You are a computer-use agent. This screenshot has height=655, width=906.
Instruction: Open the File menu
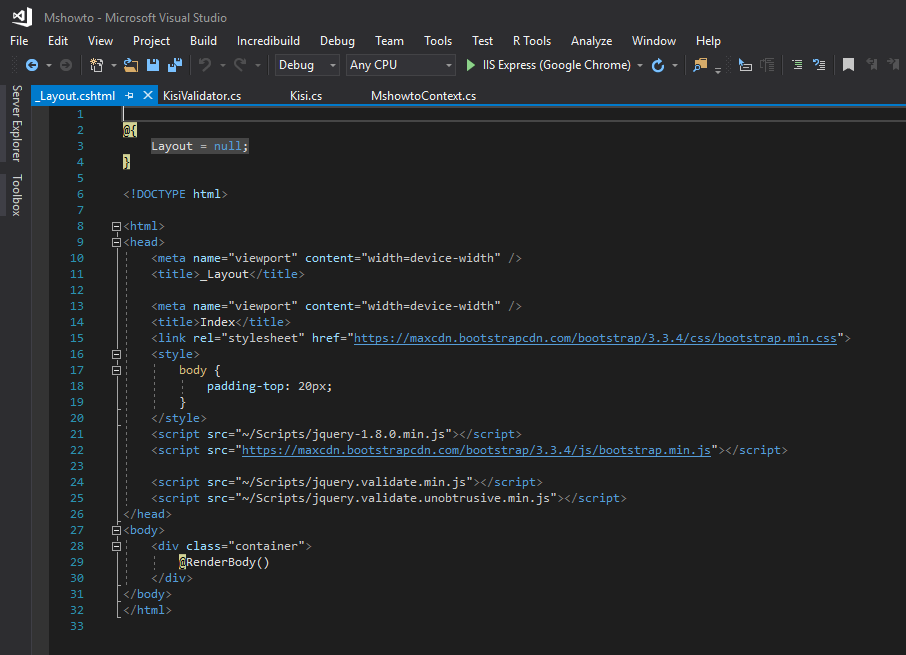pos(19,41)
